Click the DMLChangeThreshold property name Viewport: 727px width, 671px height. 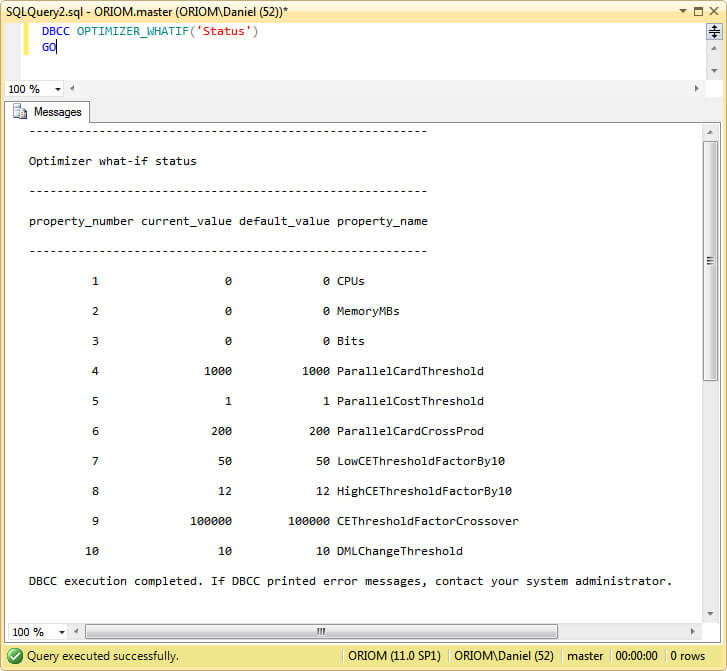400,551
